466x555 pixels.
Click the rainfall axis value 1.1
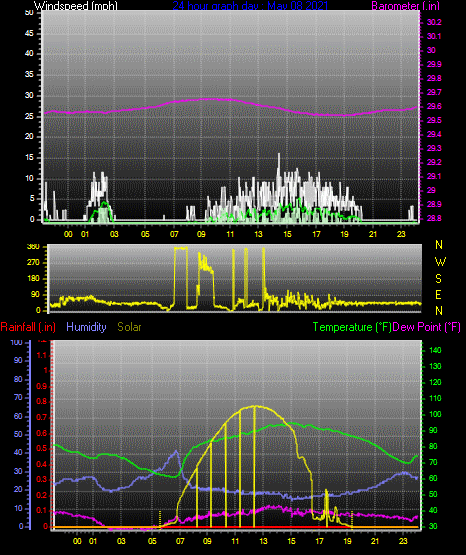42,355
